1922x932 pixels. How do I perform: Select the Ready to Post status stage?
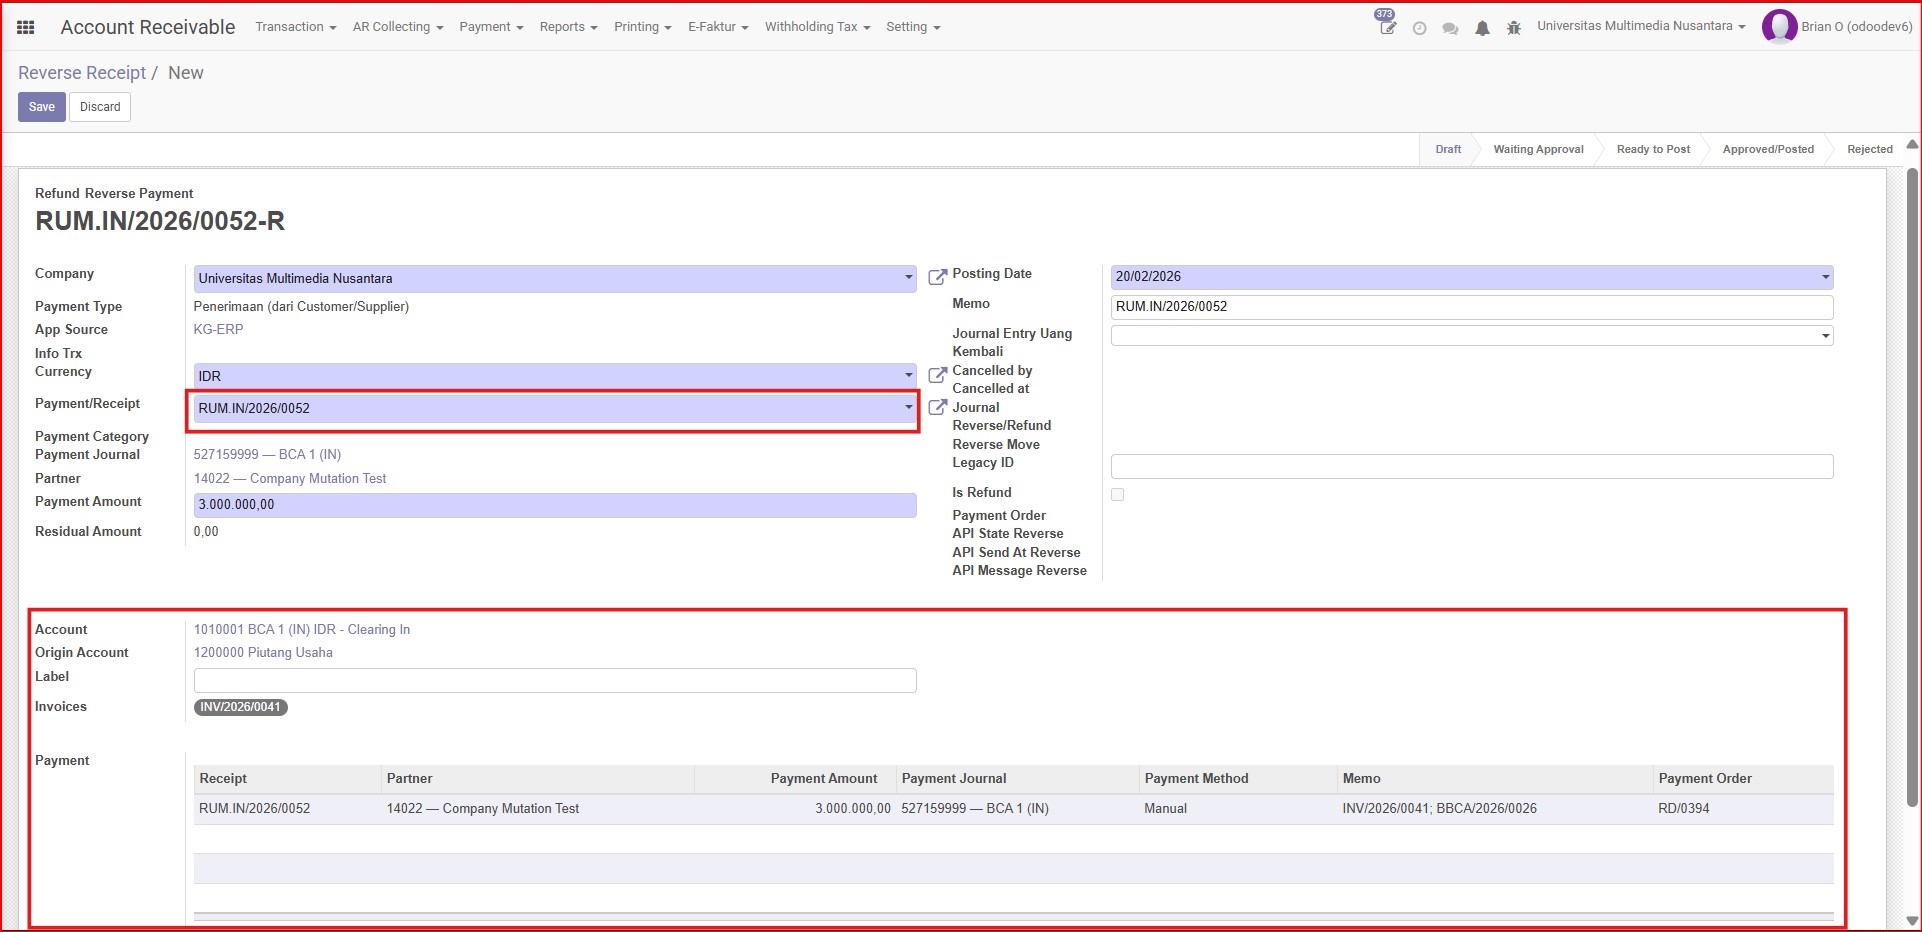[x=1653, y=149]
